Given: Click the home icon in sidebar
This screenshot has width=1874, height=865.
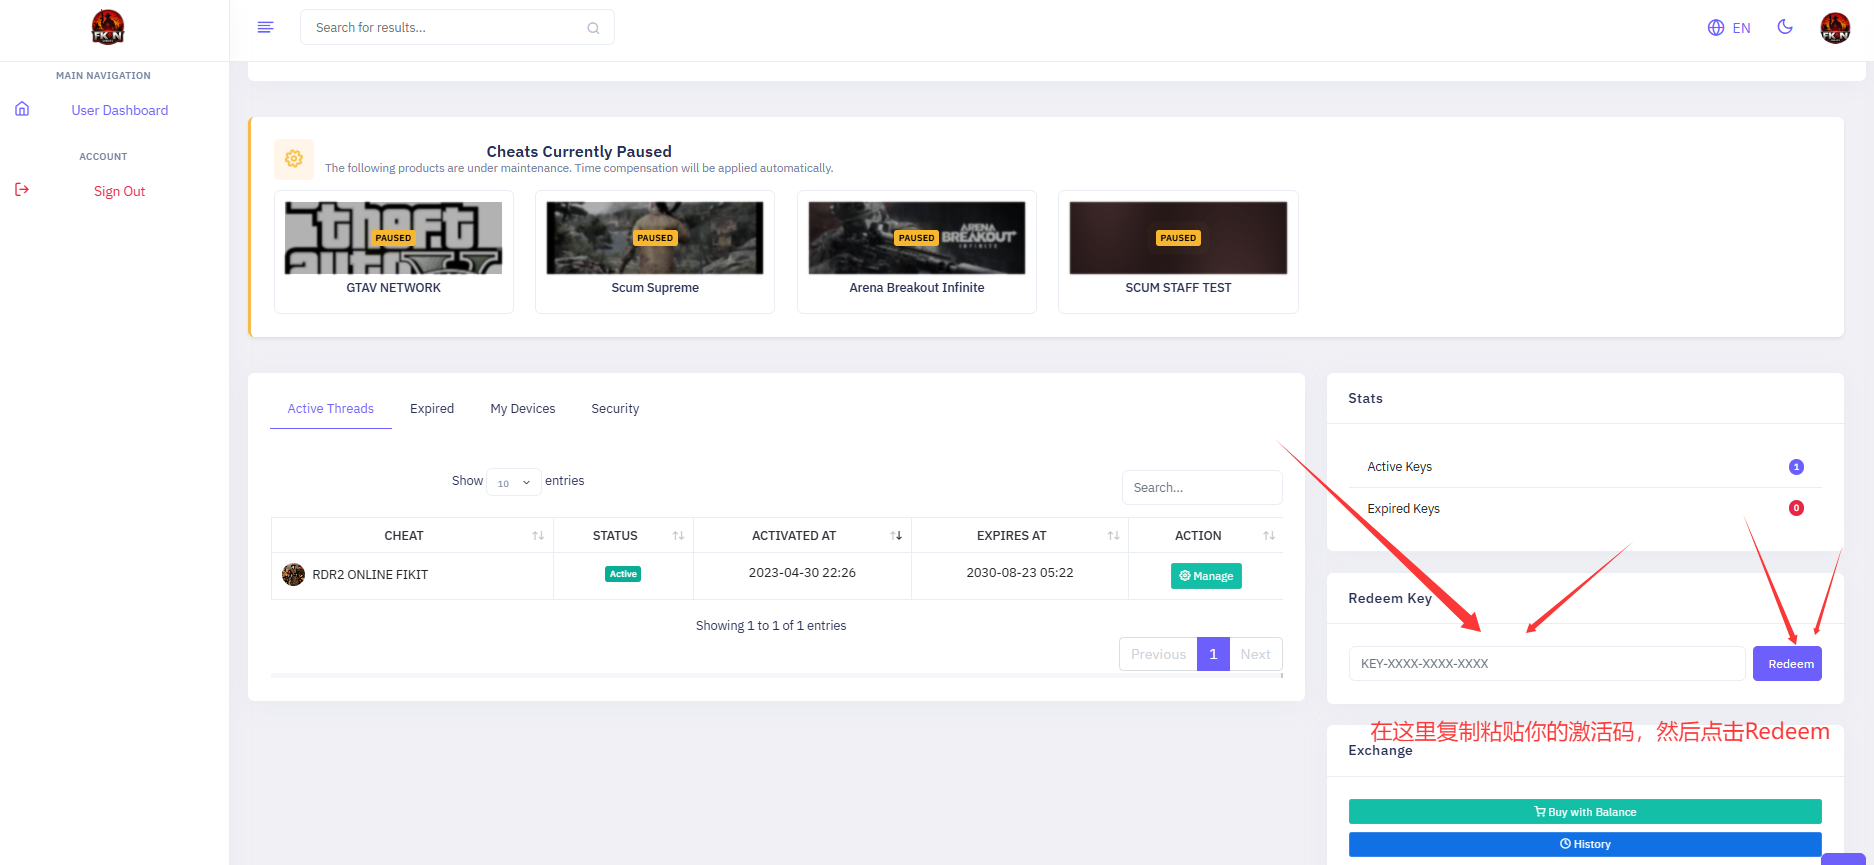Looking at the screenshot, I should pos(22,109).
